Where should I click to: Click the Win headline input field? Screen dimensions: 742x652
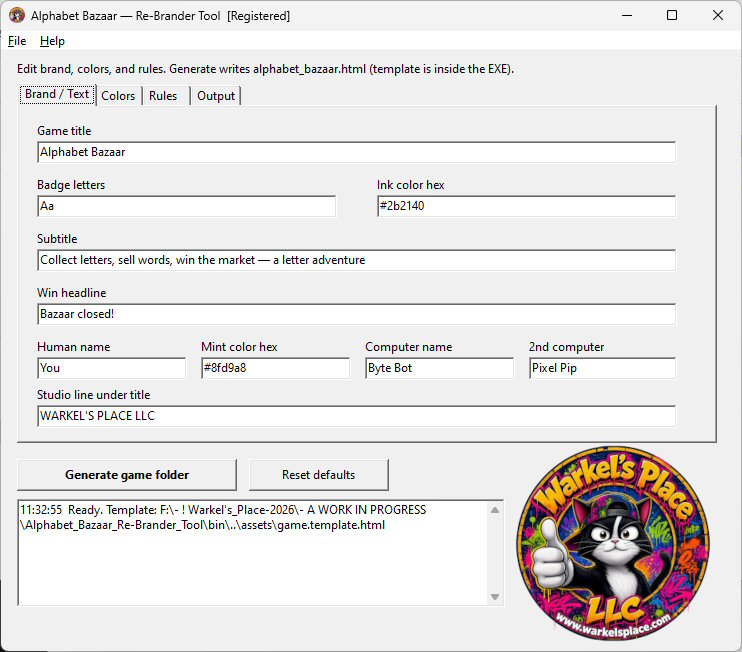pos(356,314)
